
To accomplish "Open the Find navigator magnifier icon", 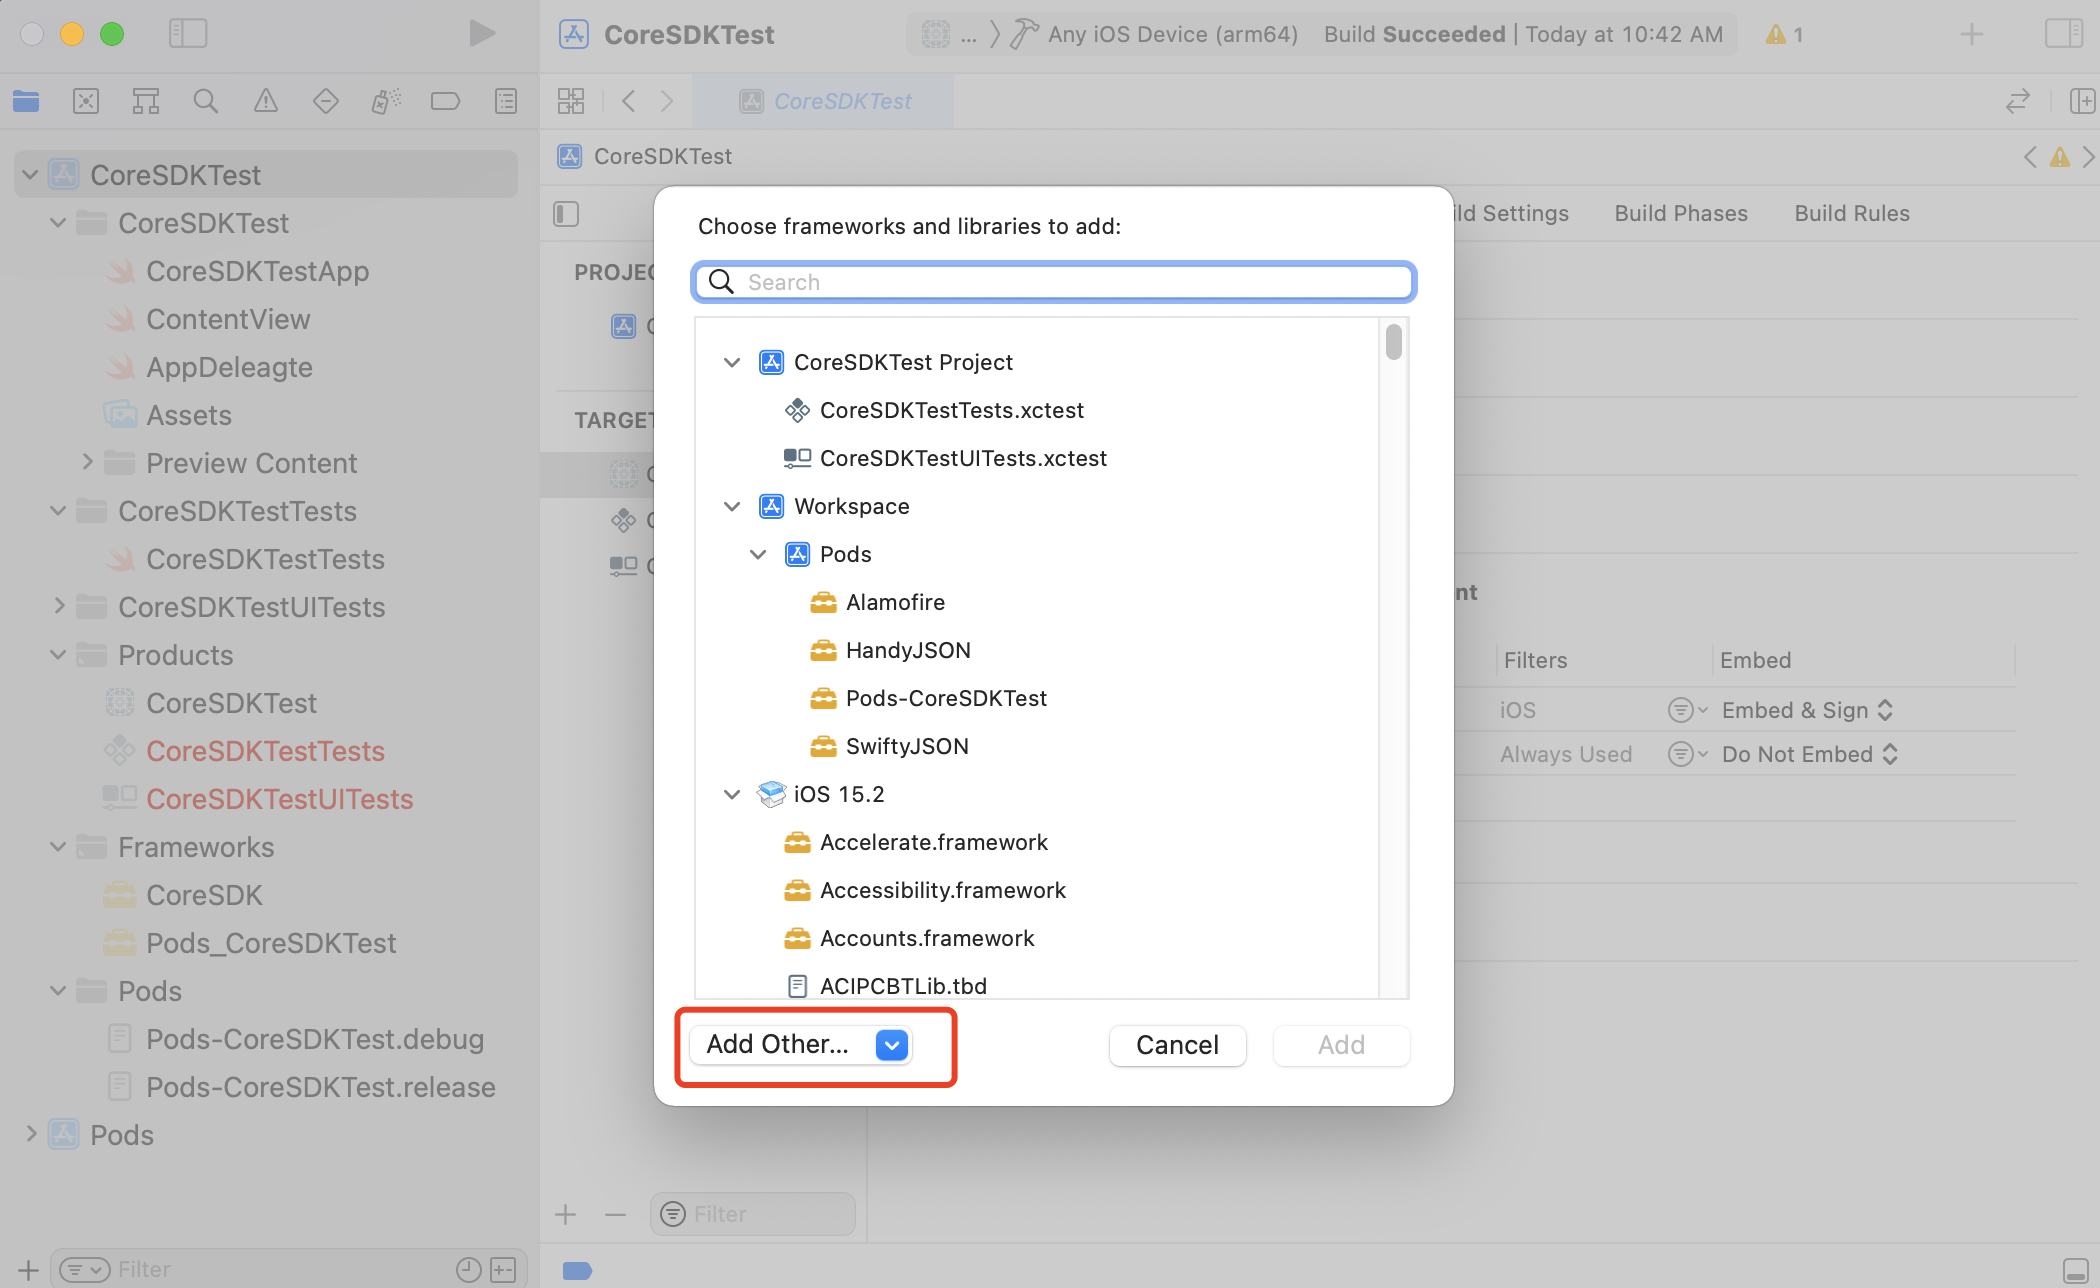I will coord(206,101).
